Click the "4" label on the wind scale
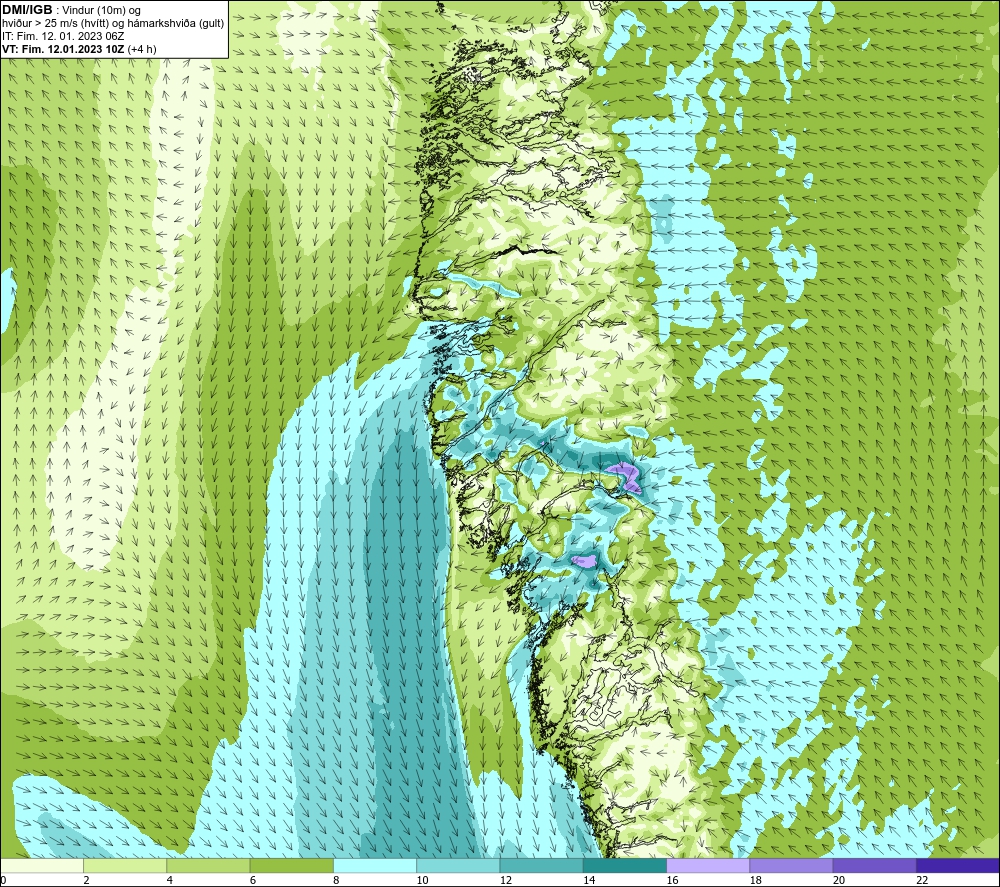Image resolution: width=1000 pixels, height=887 pixels. (x=170, y=880)
